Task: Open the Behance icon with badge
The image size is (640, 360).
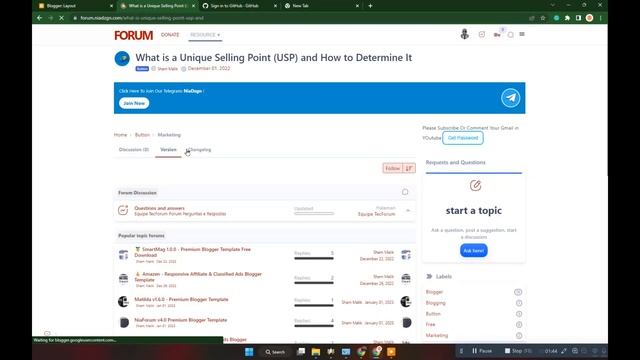Action: point(497,35)
